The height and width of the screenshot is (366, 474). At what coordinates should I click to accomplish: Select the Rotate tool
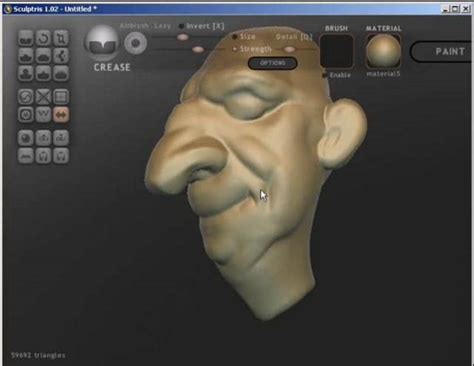43,38
